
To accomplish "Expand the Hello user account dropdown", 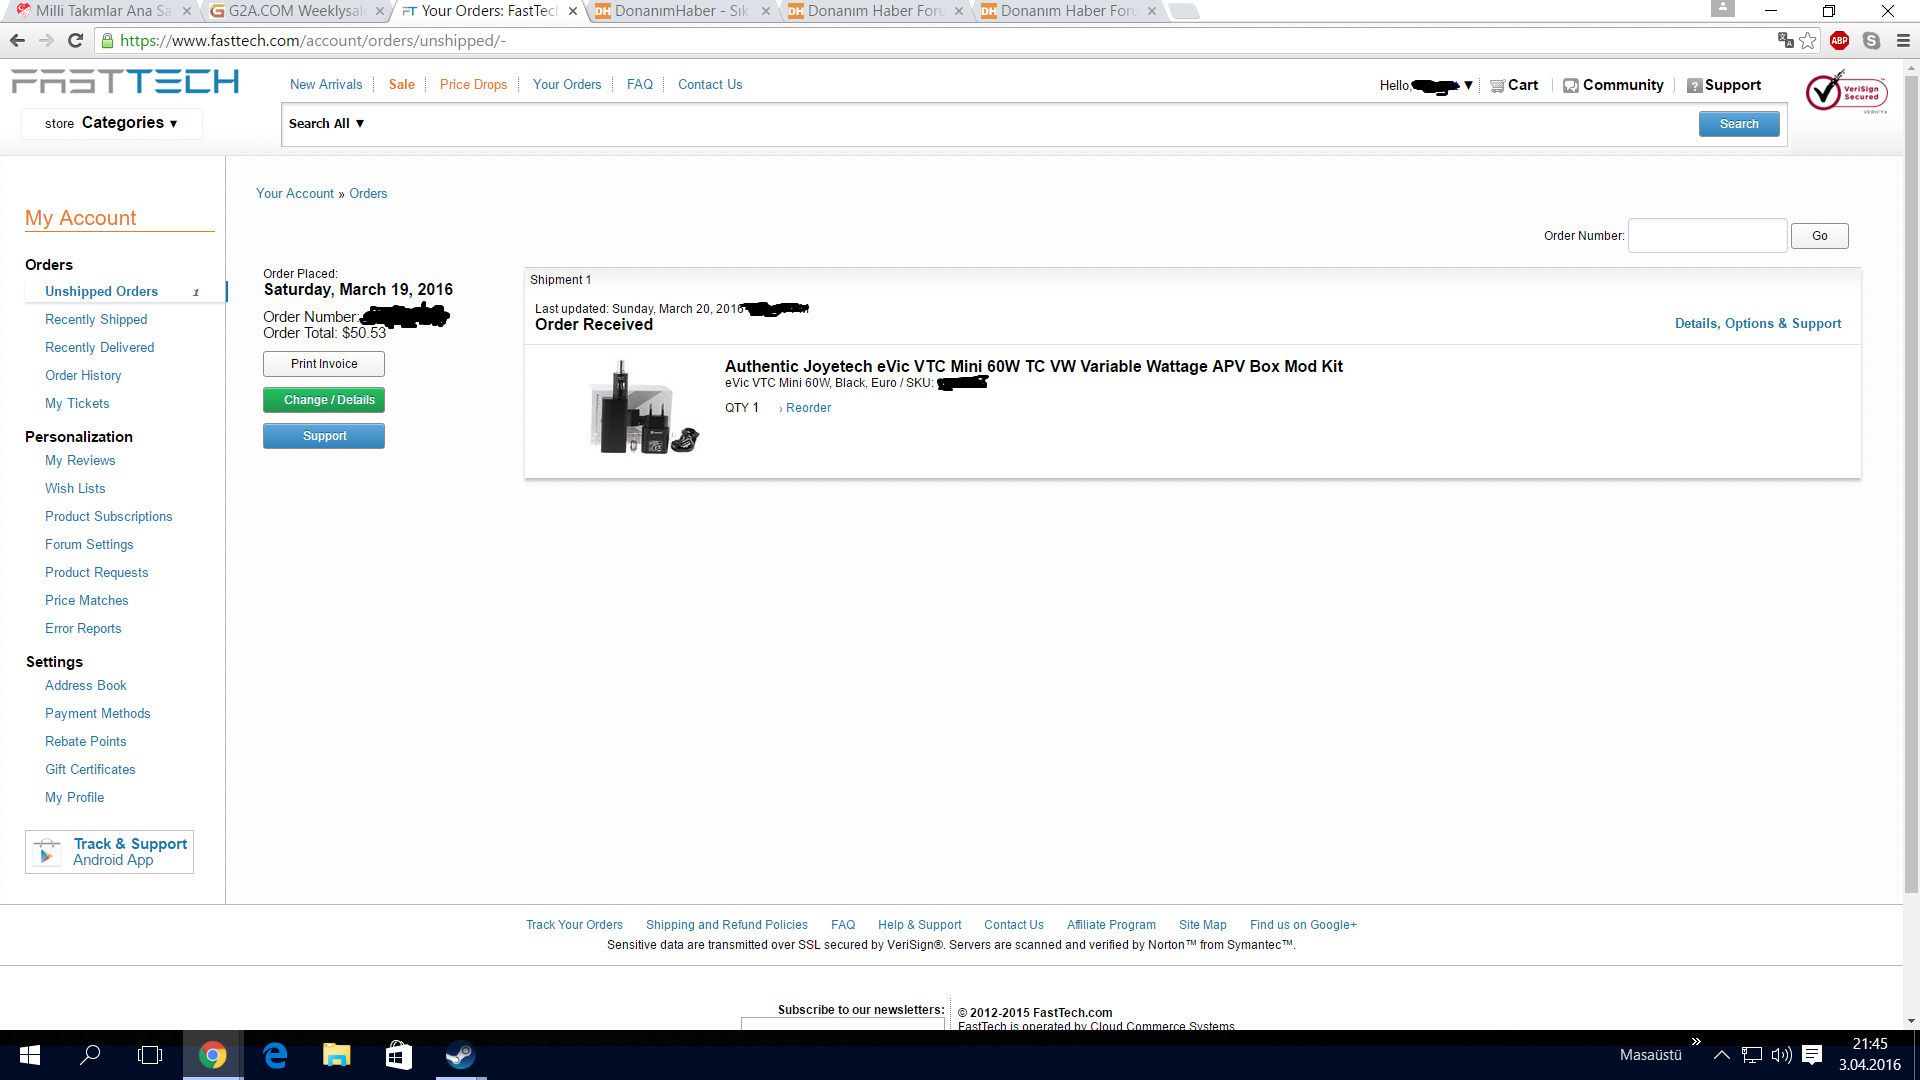I will tap(1426, 86).
